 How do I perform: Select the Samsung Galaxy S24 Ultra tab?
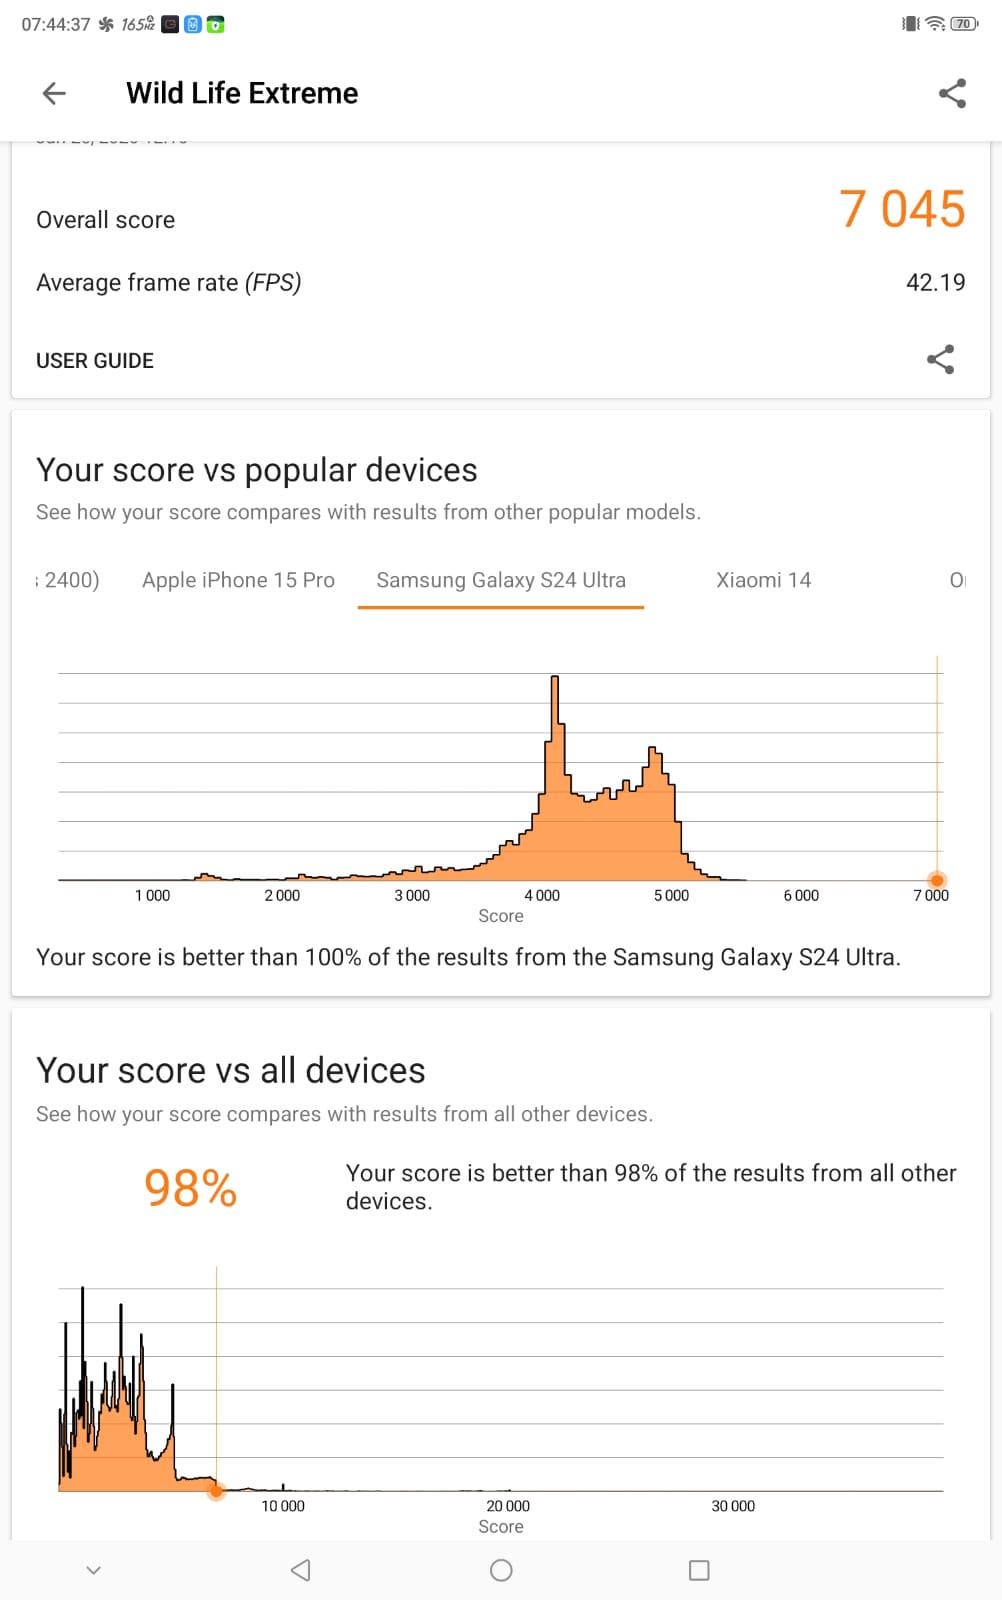500,580
